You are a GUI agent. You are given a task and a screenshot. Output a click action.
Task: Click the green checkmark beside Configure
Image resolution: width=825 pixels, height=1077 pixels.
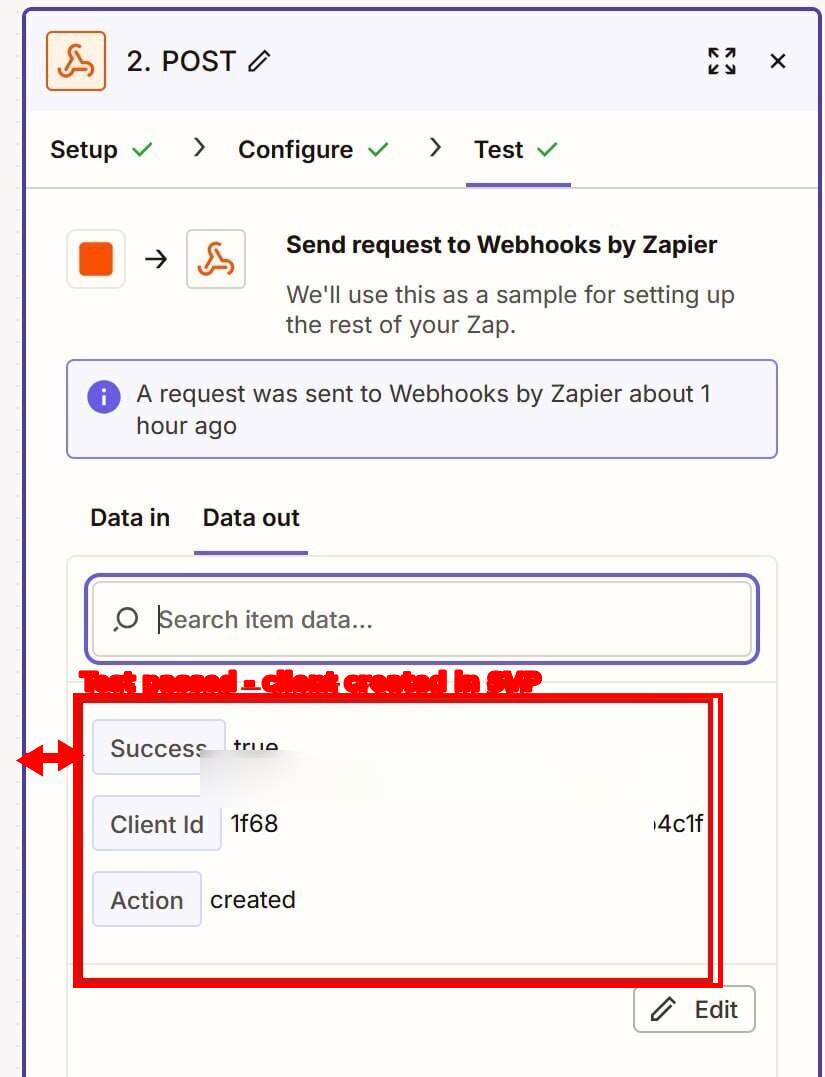(x=380, y=149)
